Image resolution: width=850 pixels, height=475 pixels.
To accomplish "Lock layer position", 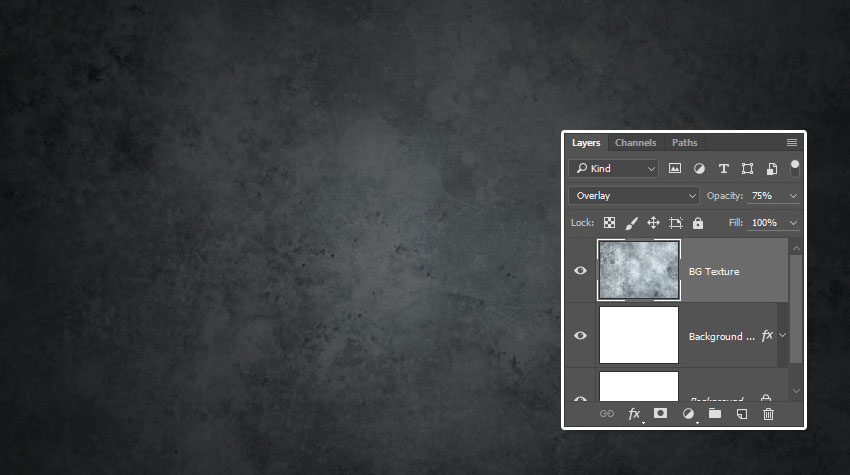I will click(x=653, y=223).
